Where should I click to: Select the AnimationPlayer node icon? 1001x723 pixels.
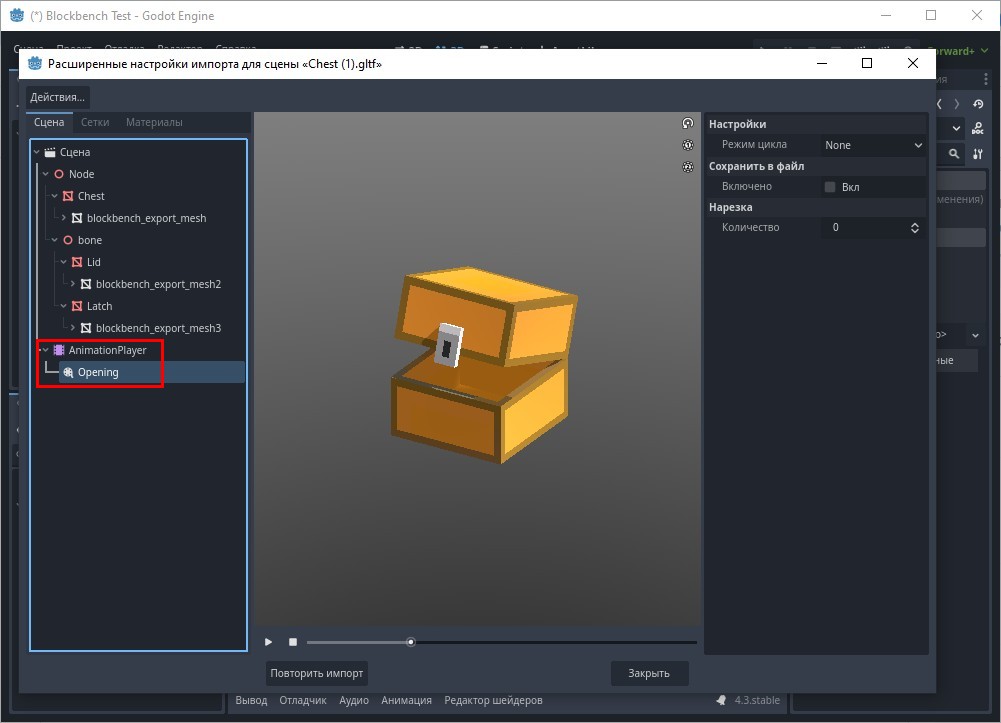coord(59,350)
